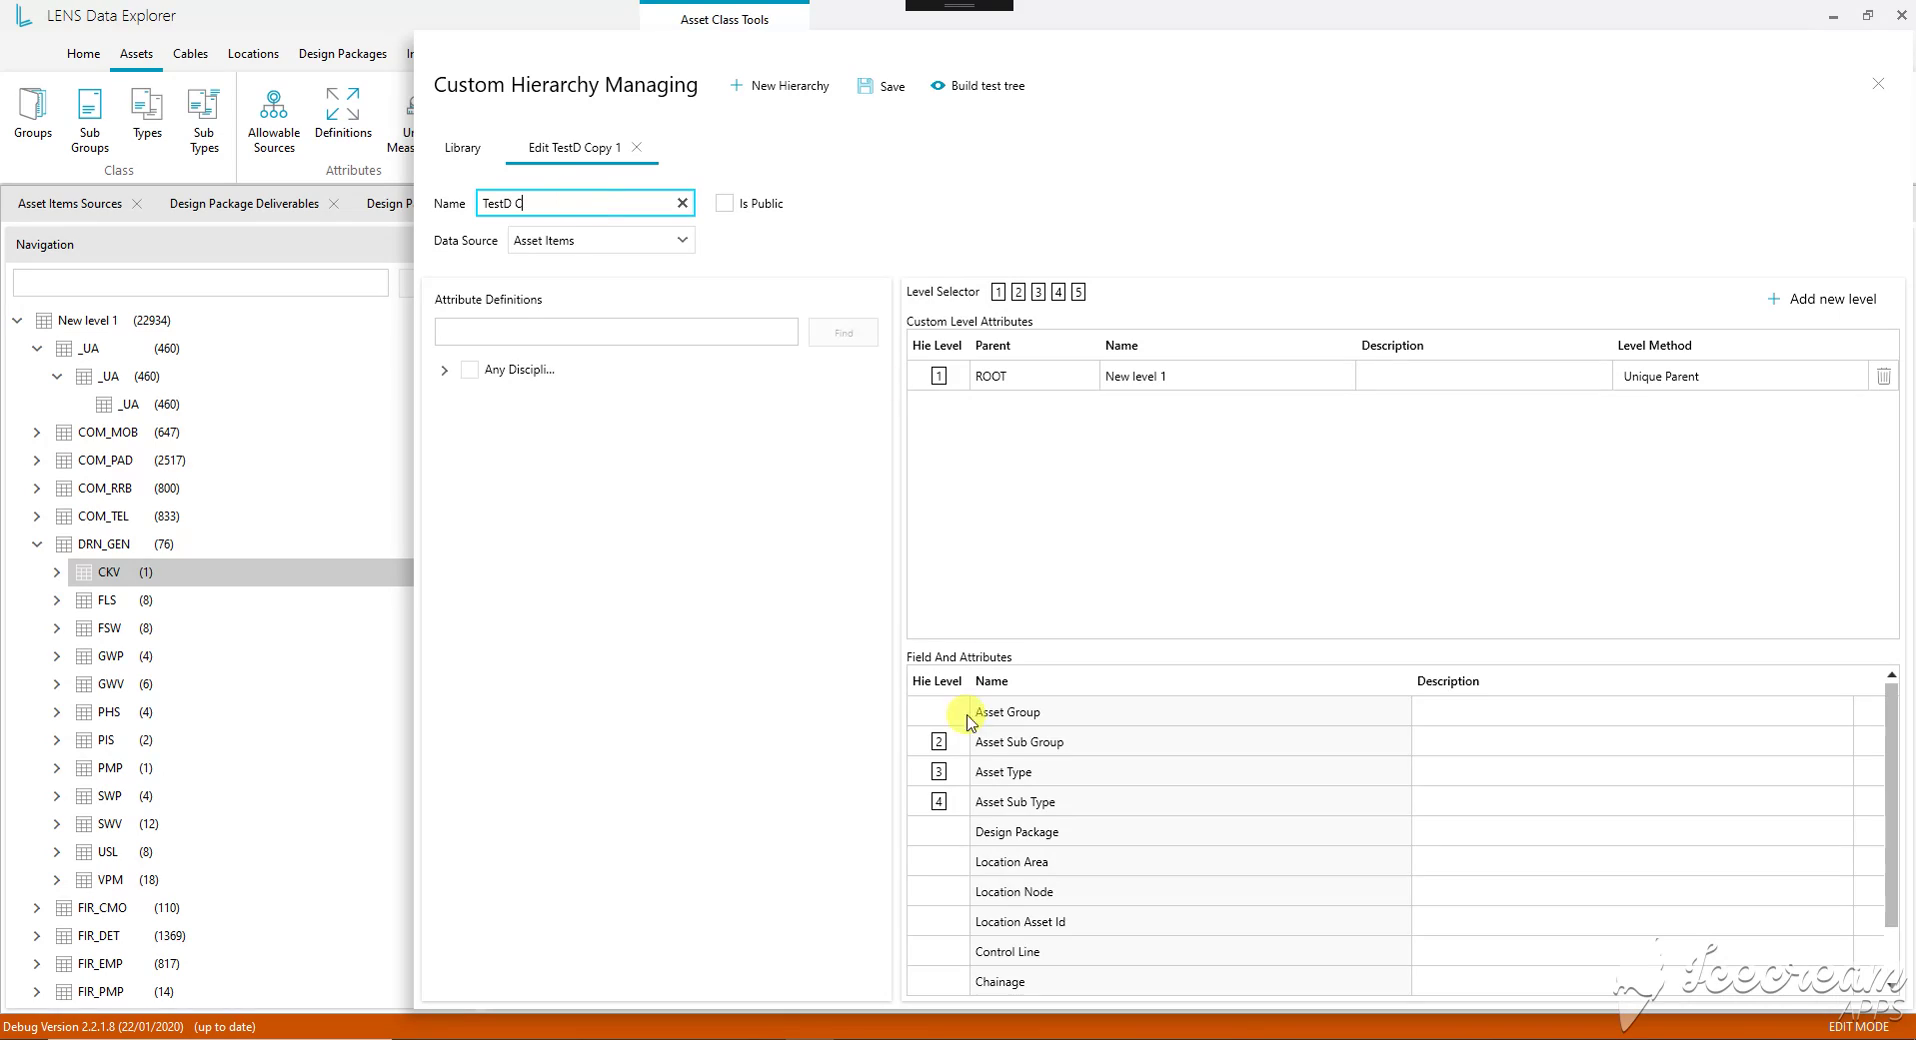Open the Types class tool

click(147, 113)
